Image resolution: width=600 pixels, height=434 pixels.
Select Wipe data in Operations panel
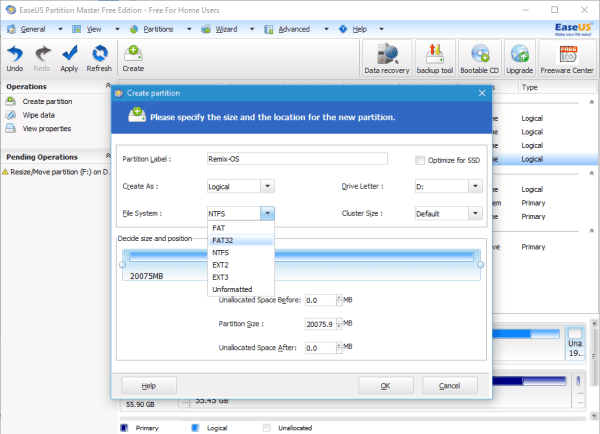click(38, 115)
